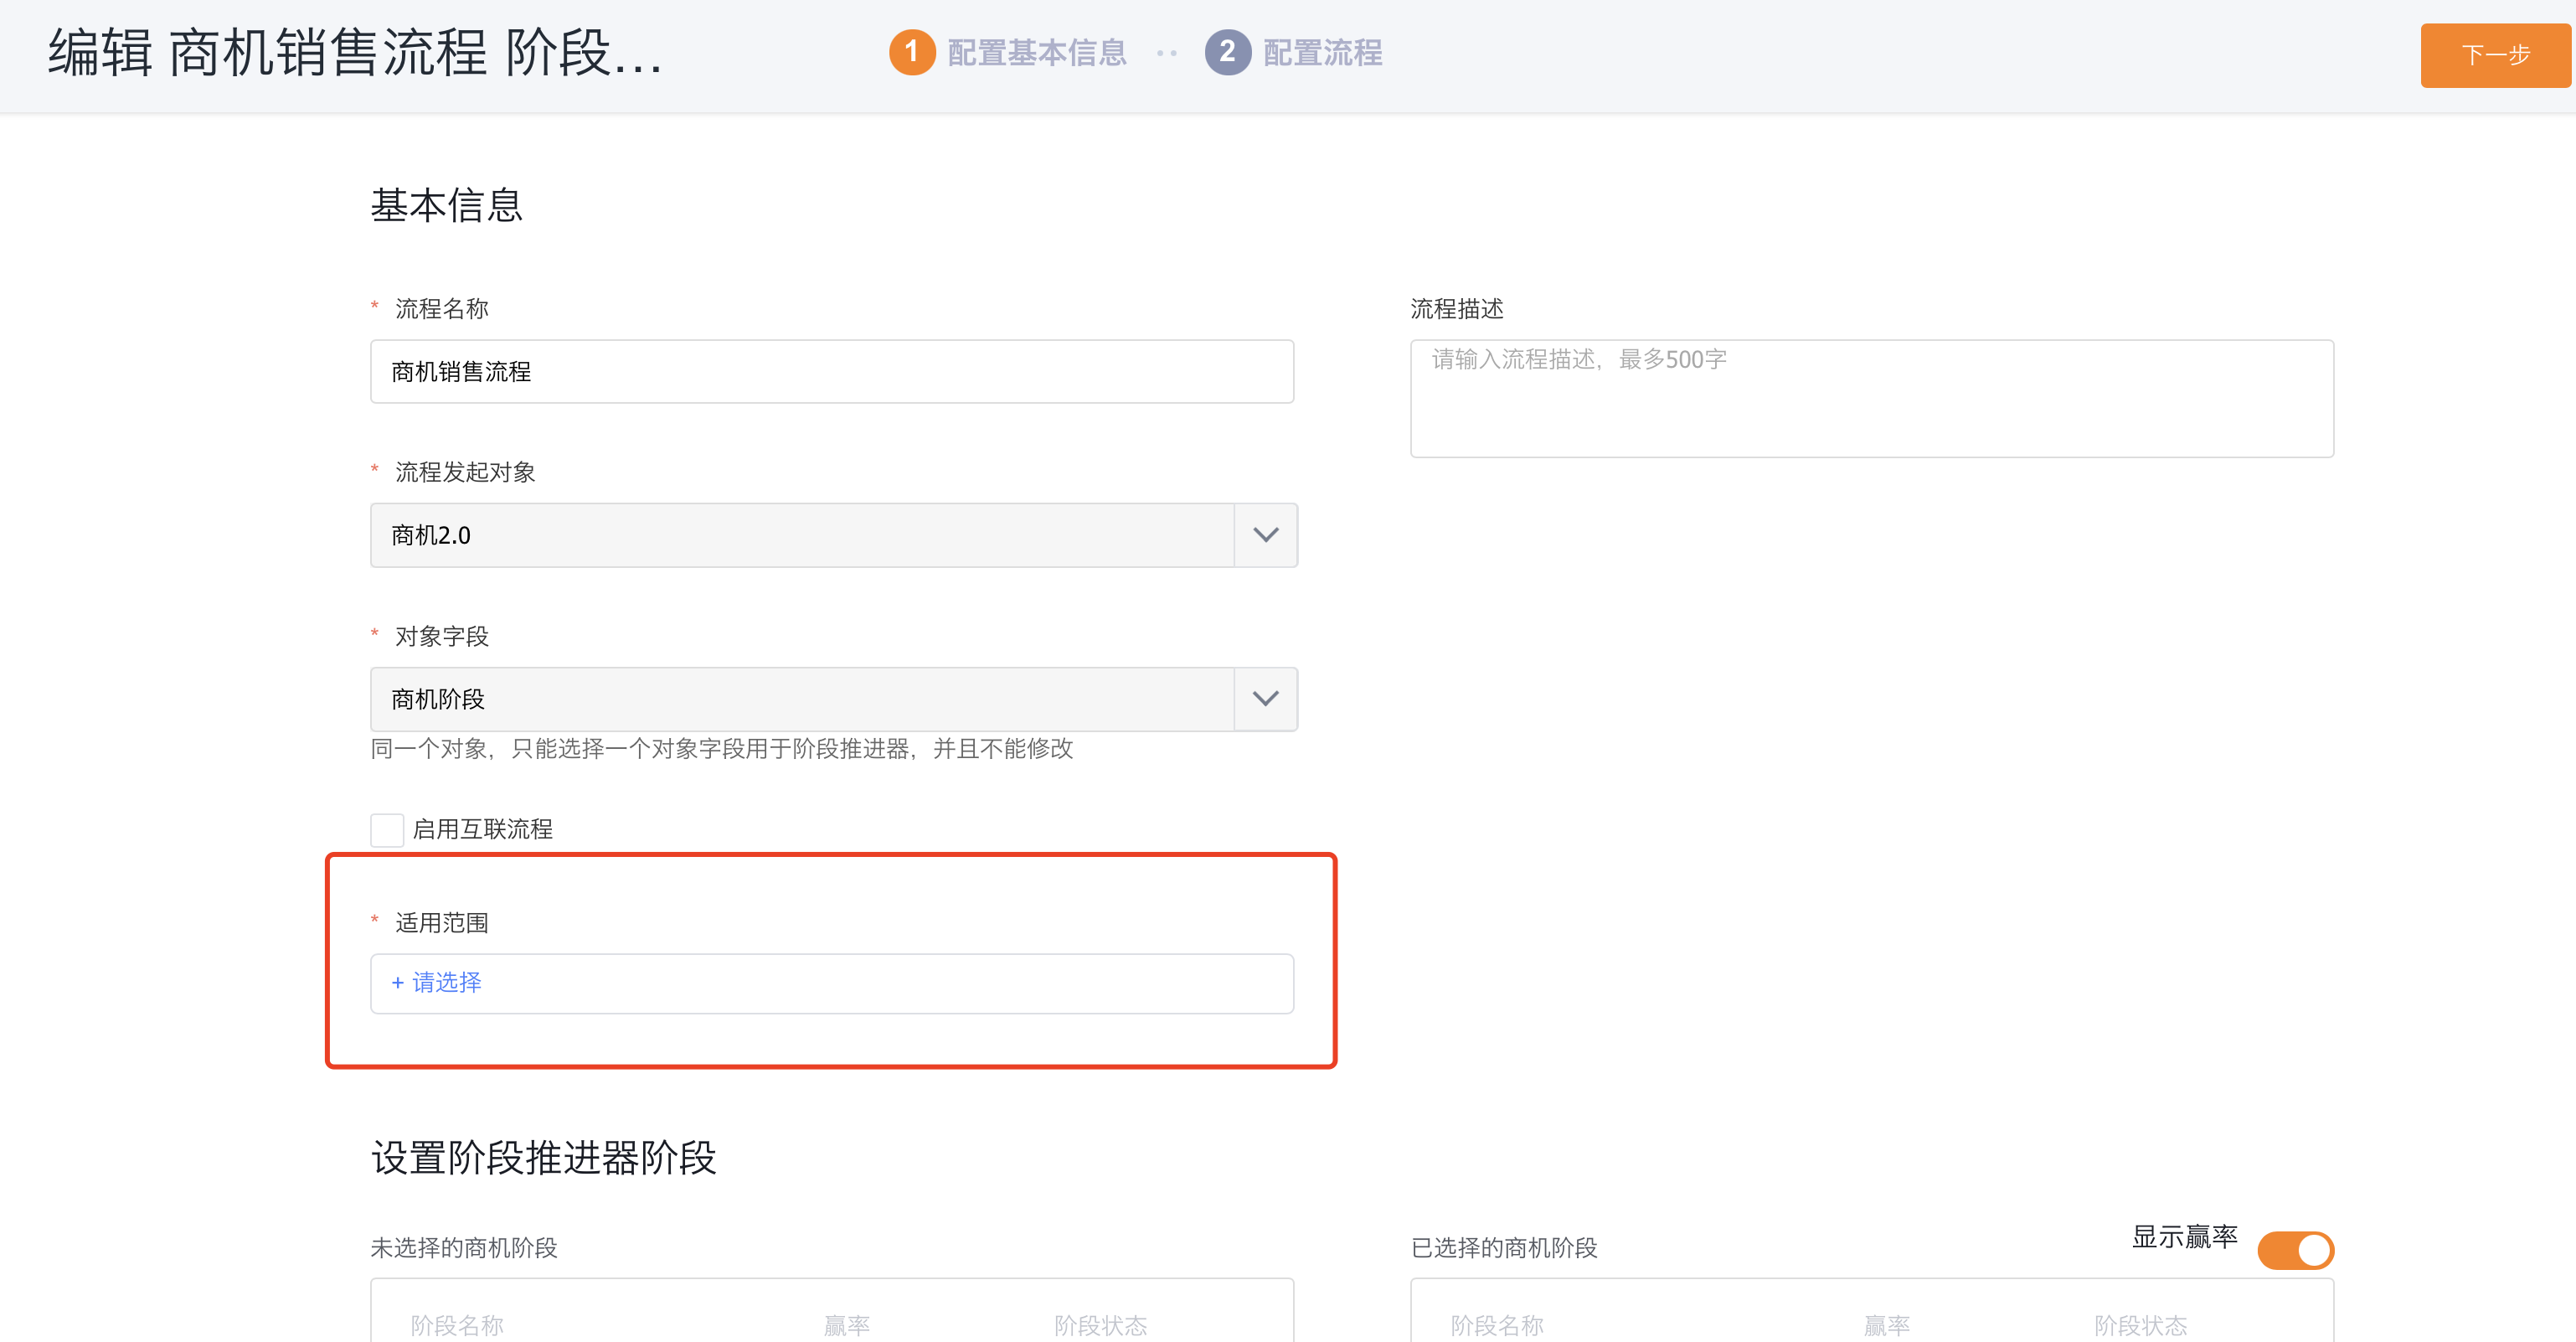Viewport: 2576px width, 1342px height.
Task: Expand the 流程发起对象 chevron arrow
Action: click(1266, 535)
